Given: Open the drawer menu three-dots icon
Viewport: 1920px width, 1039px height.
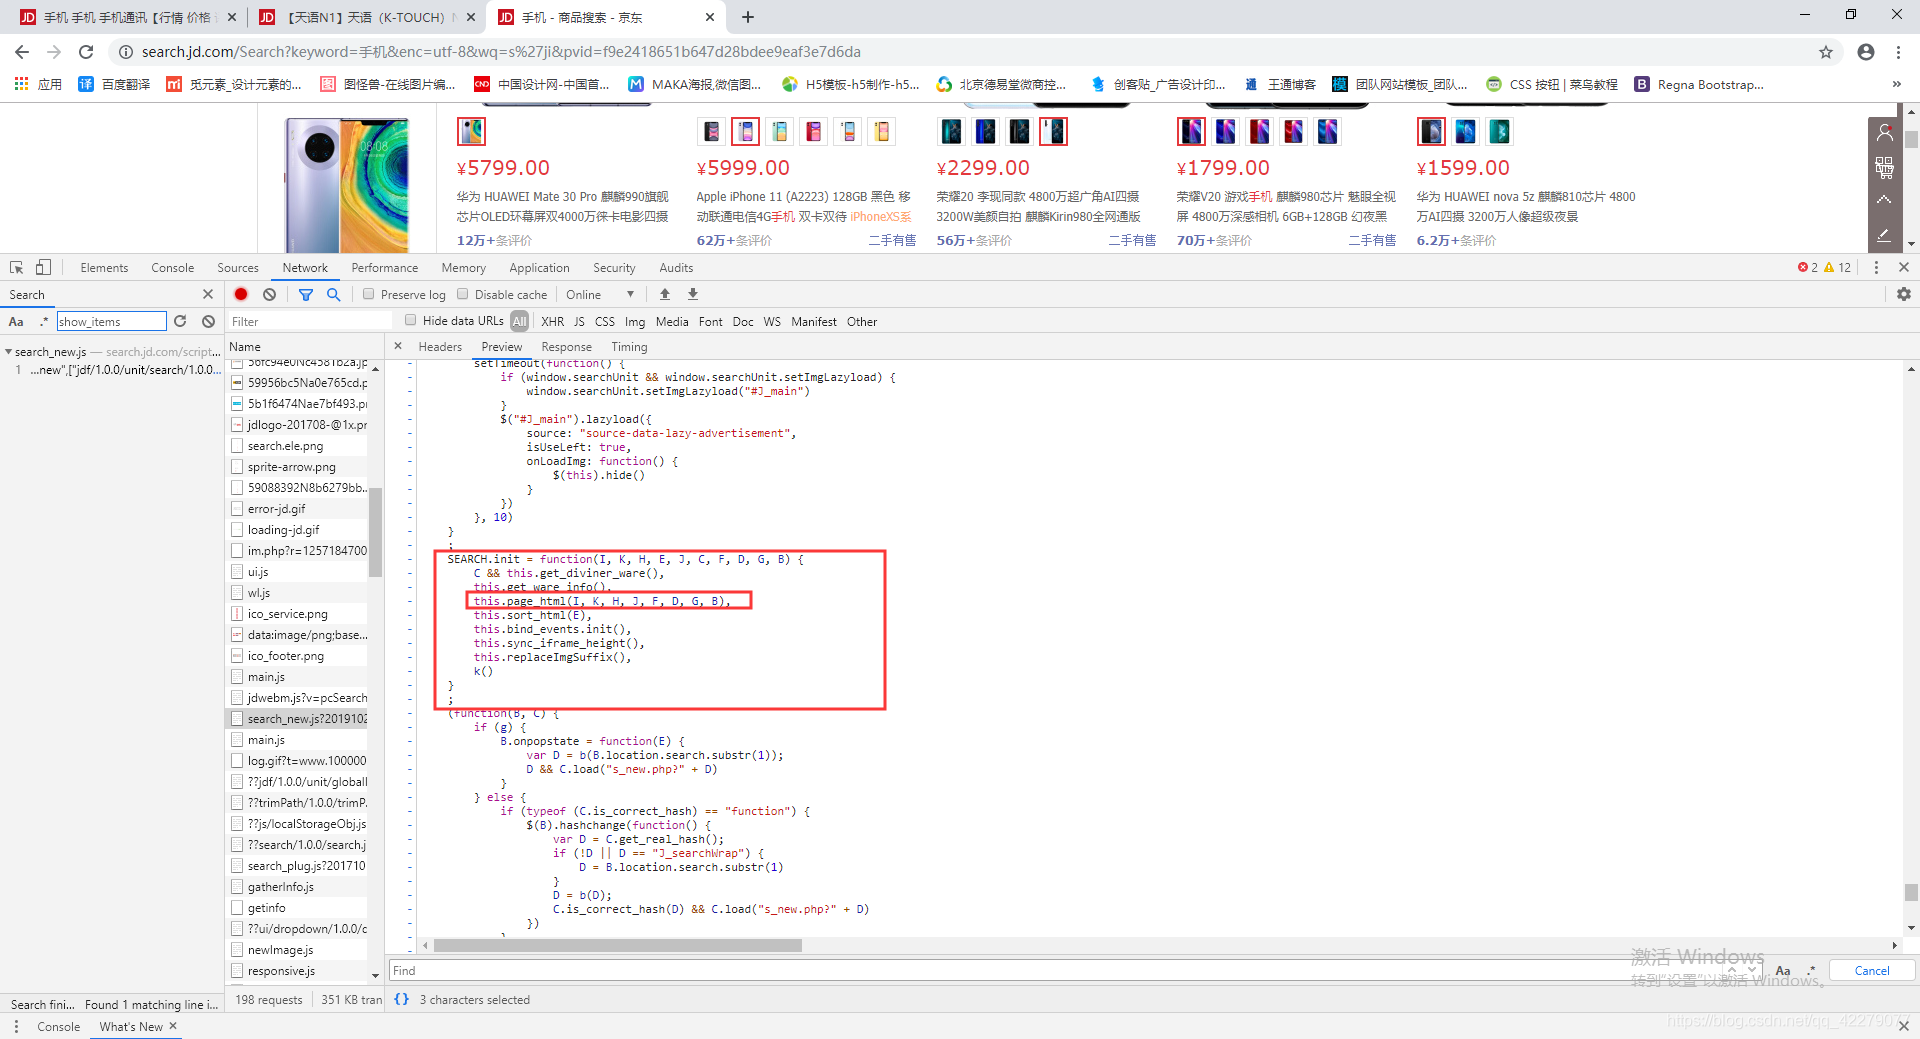Looking at the screenshot, I should click(16, 1027).
